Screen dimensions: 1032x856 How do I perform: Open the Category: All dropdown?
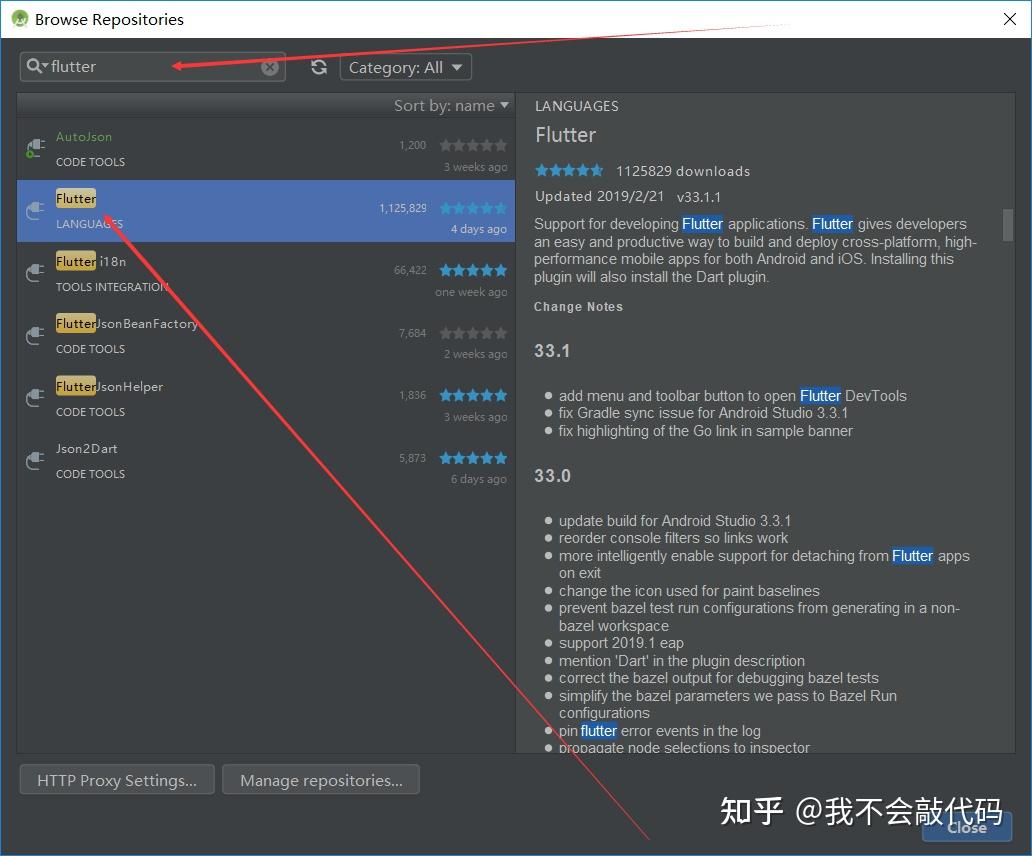pyautogui.click(x=405, y=66)
